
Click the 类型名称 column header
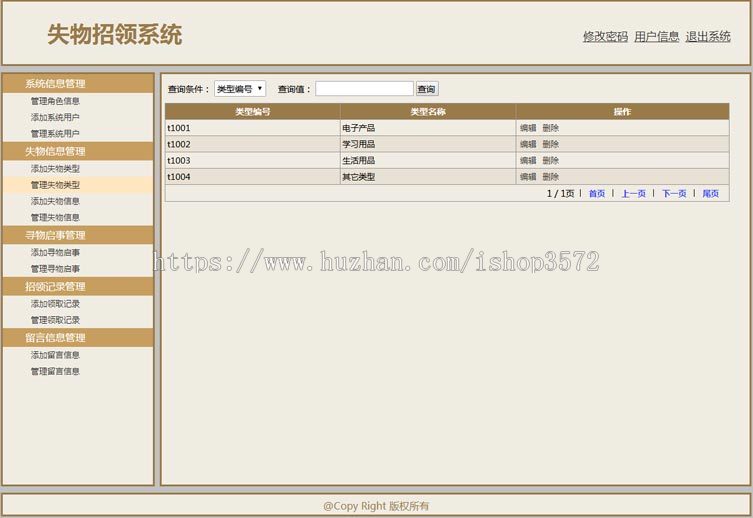pyautogui.click(x=428, y=111)
